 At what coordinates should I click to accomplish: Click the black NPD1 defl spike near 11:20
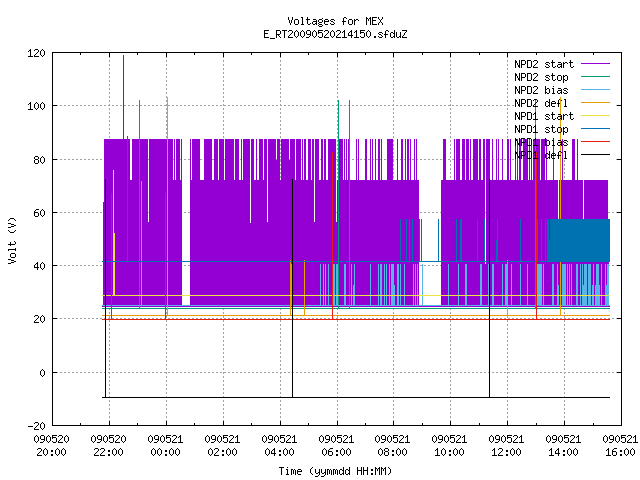point(489,288)
